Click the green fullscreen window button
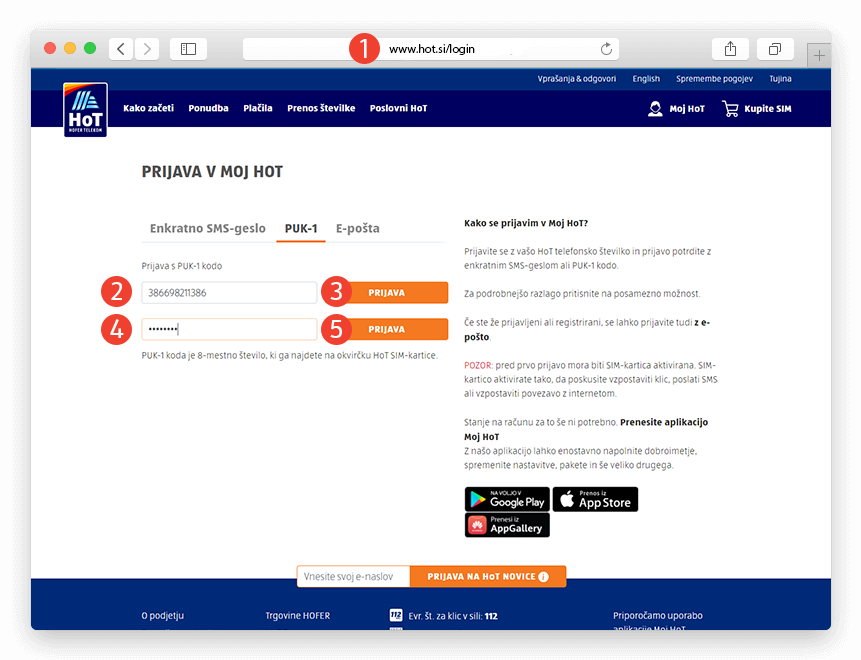This screenshot has height=660, width=861. click(90, 48)
